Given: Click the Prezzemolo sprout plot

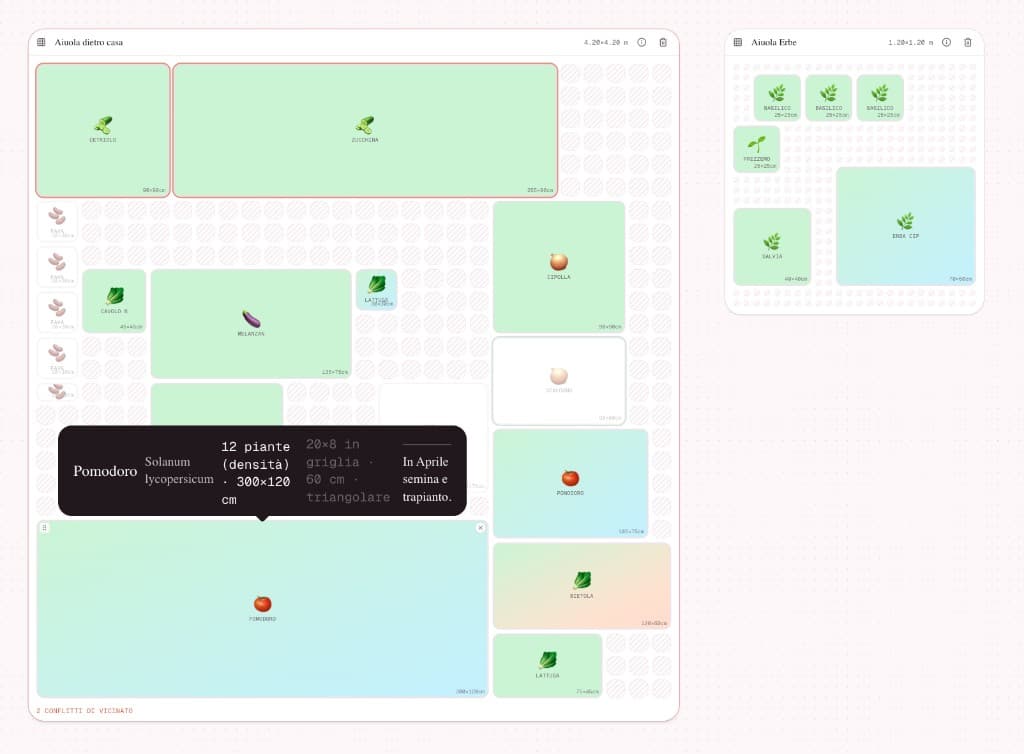Looking at the screenshot, I should [x=756, y=148].
